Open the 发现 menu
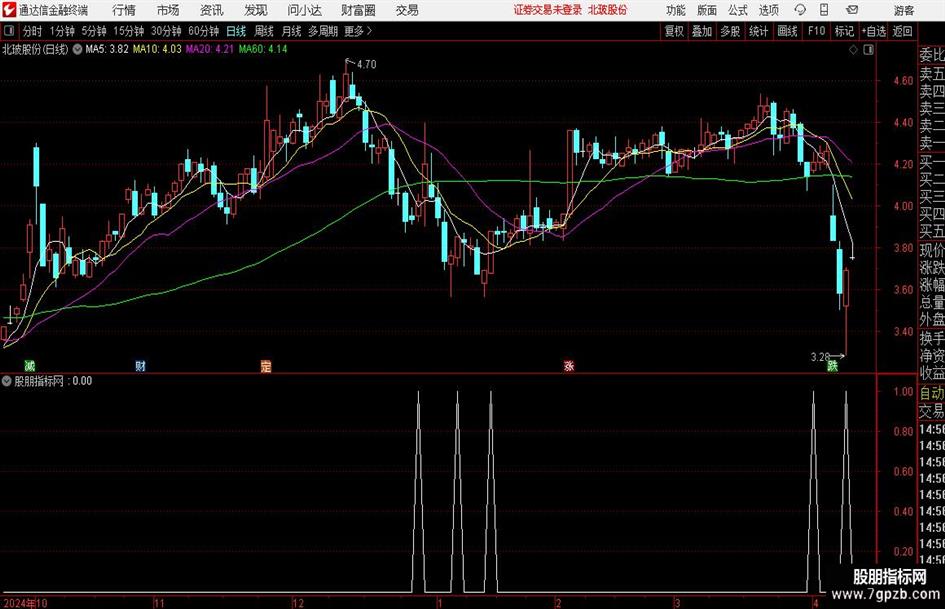The image size is (945, 609). pos(256,10)
